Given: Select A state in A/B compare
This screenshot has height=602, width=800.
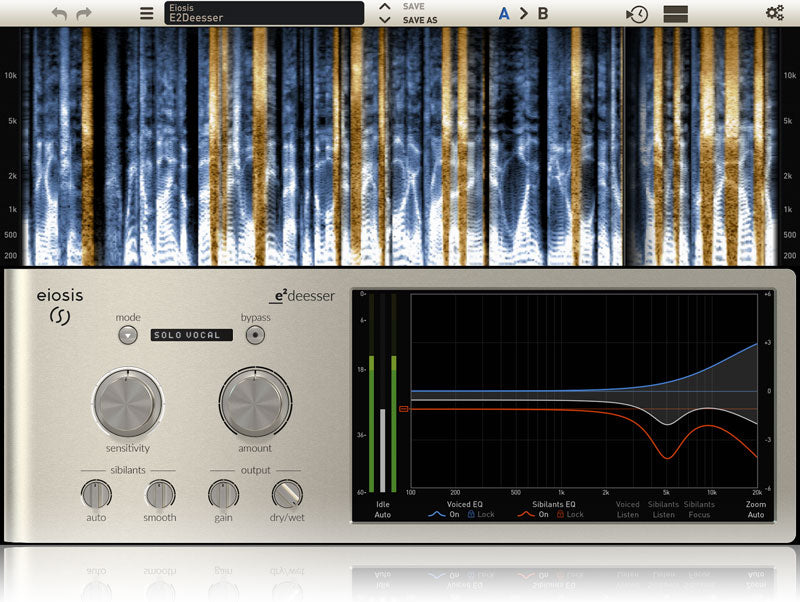Looking at the screenshot, I should click(x=504, y=14).
